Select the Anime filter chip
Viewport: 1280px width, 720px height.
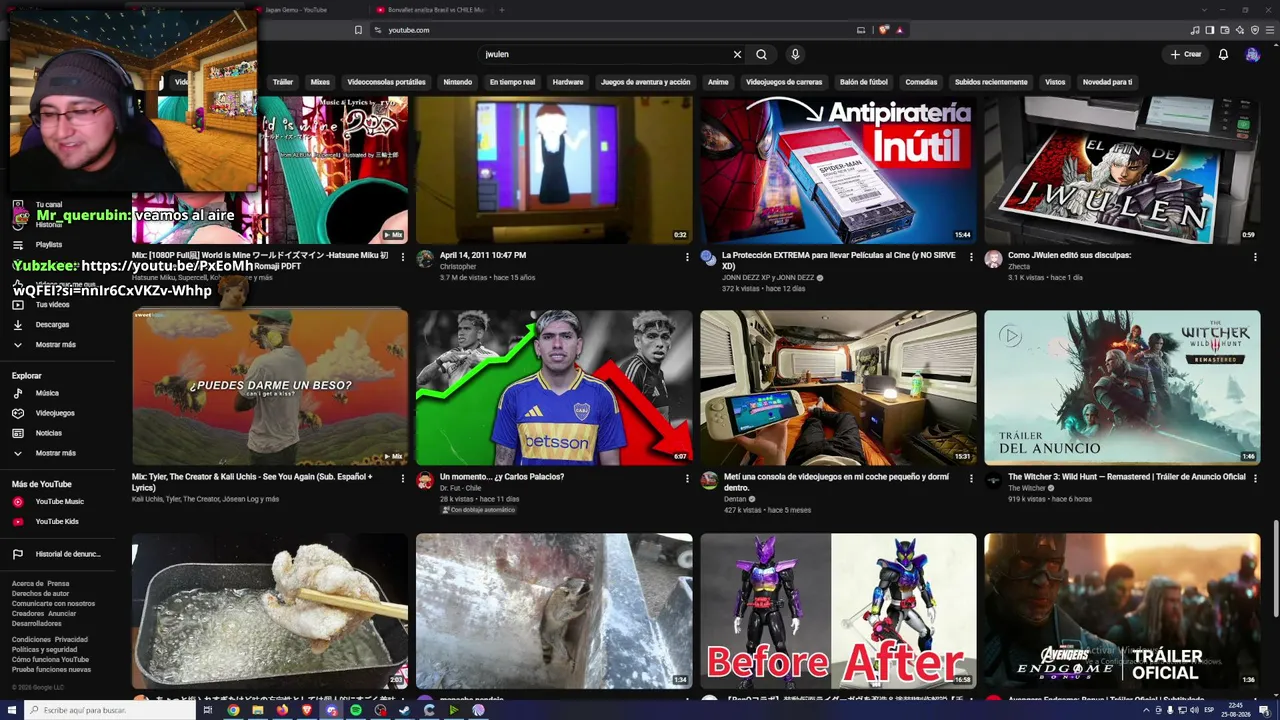coord(718,82)
